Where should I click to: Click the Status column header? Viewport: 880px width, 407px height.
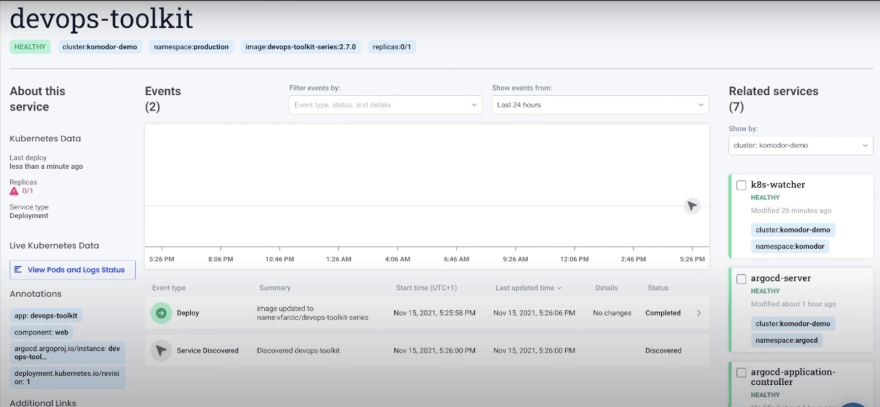pyautogui.click(x=658, y=288)
